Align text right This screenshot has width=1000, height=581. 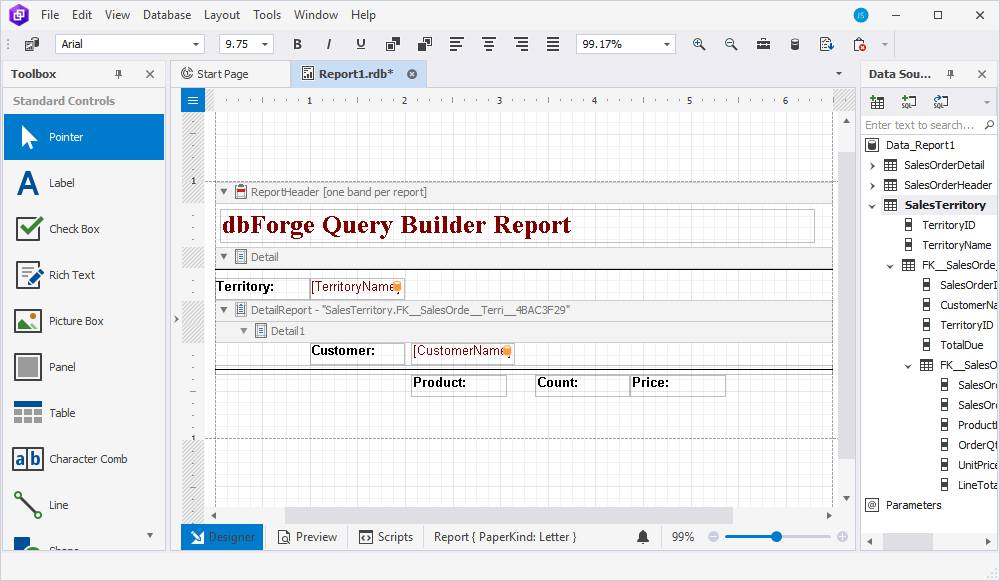pyautogui.click(x=521, y=44)
